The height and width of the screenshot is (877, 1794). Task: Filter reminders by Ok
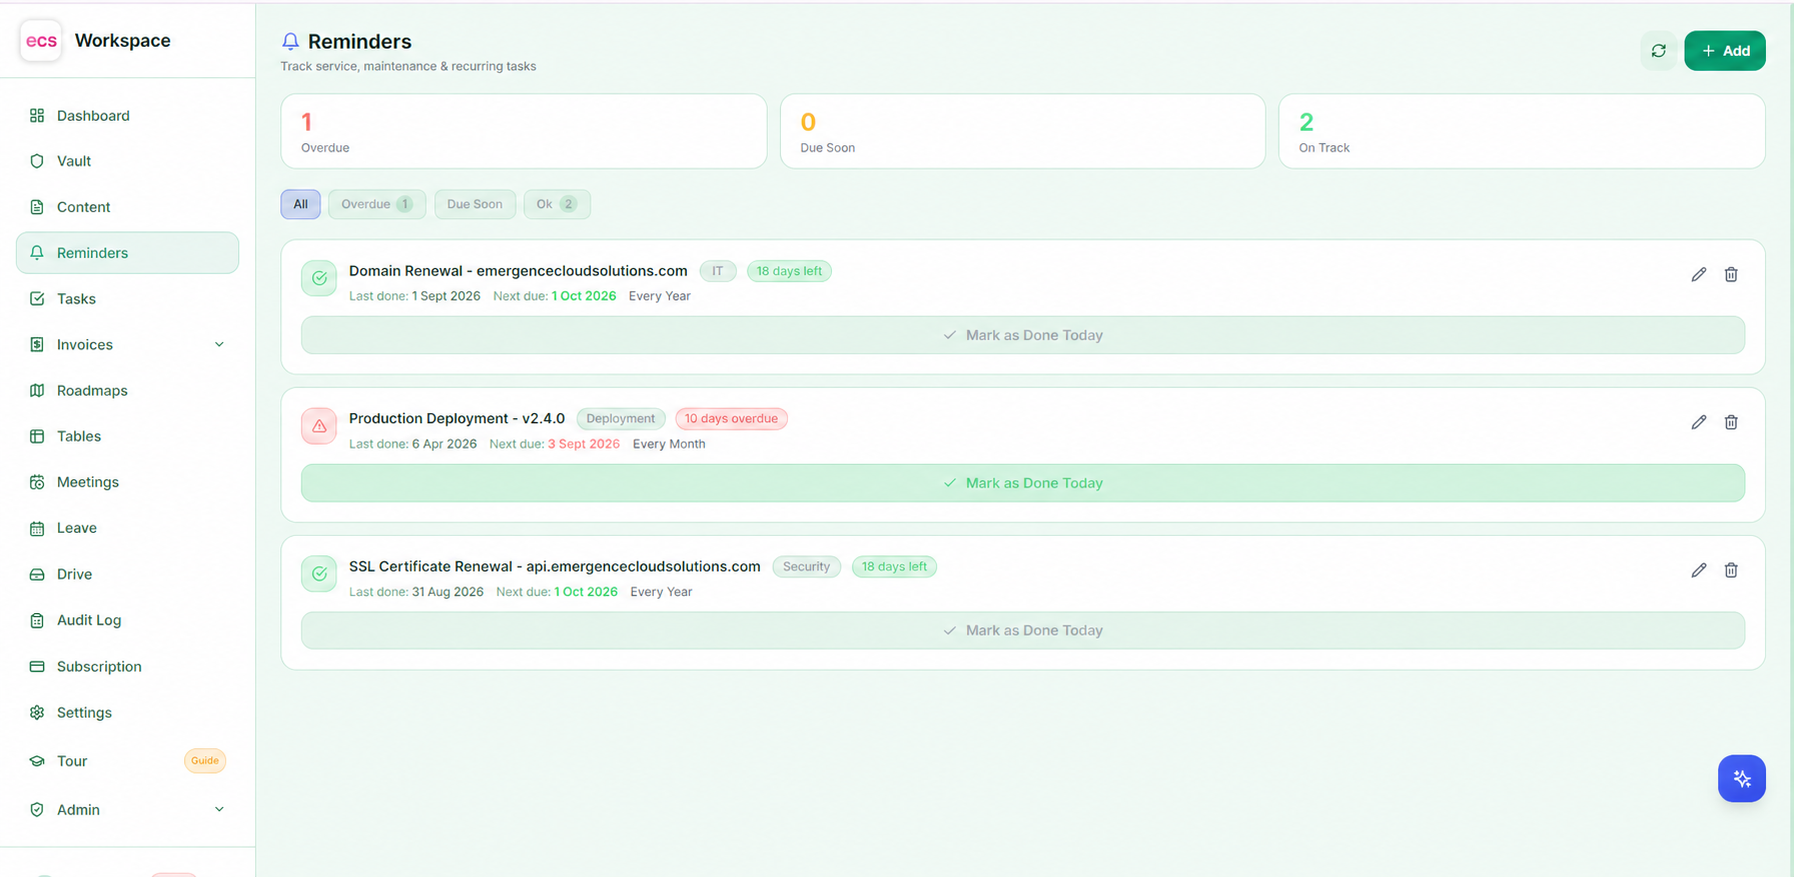557,204
